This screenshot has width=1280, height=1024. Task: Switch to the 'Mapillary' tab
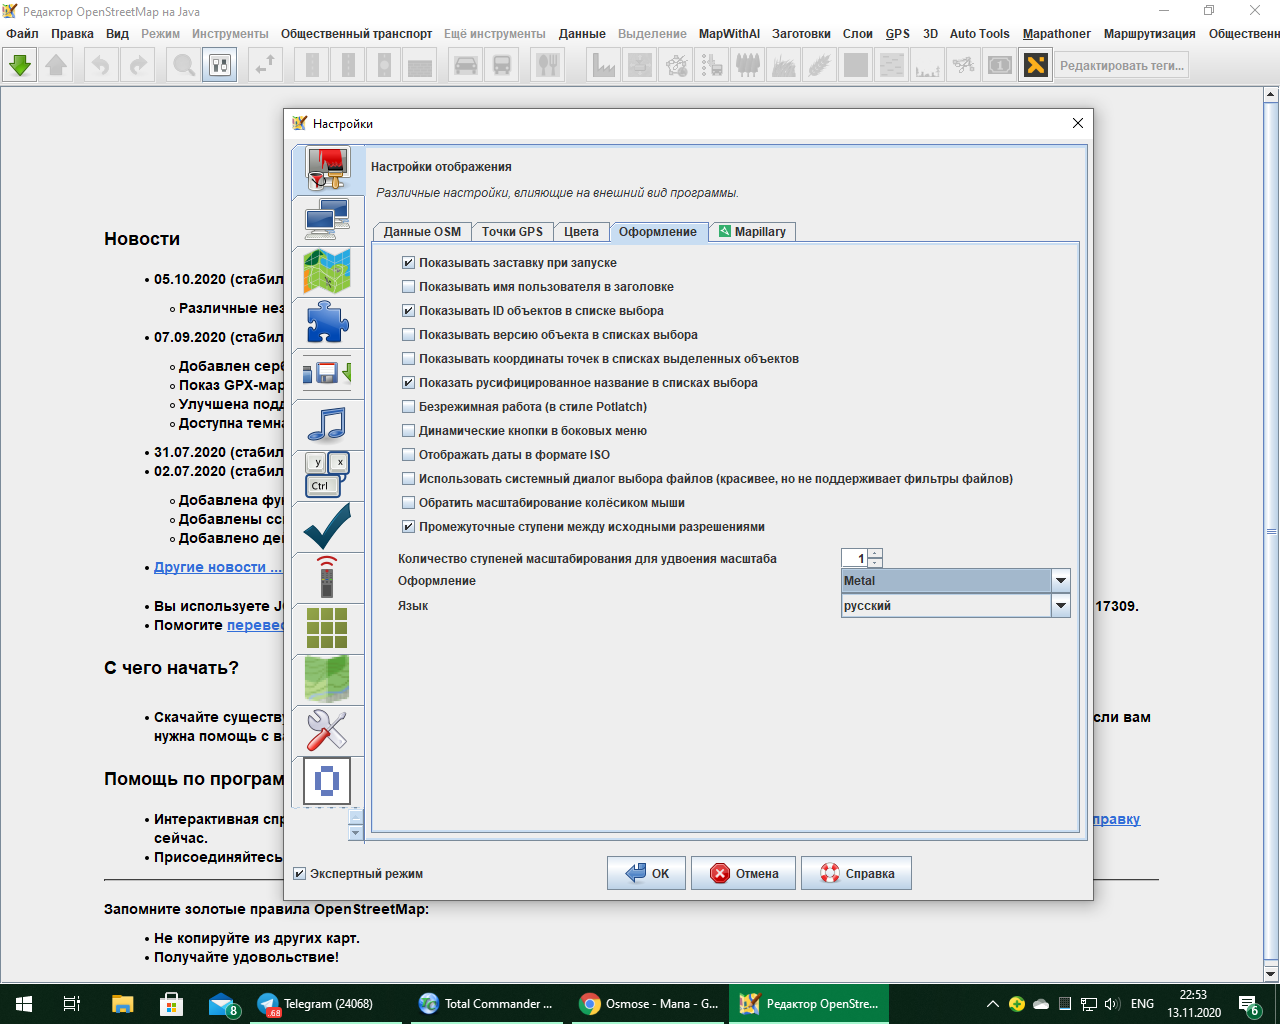(x=753, y=232)
